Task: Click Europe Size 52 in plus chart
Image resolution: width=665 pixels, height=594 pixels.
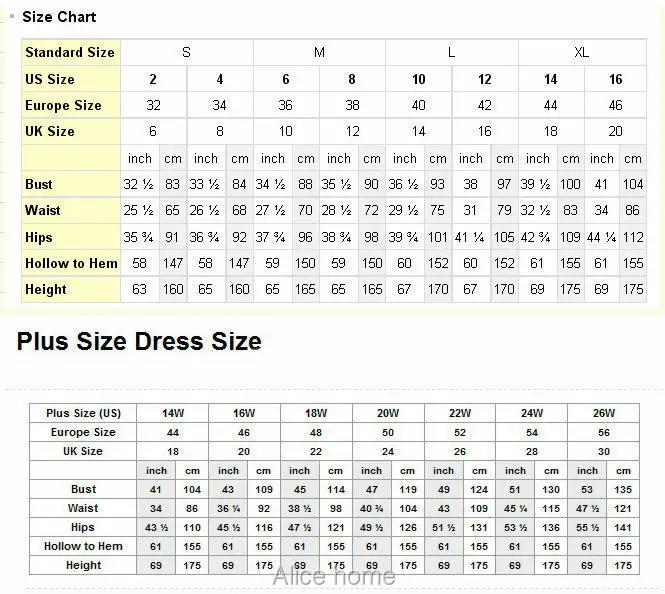Action: [x=460, y=432]
